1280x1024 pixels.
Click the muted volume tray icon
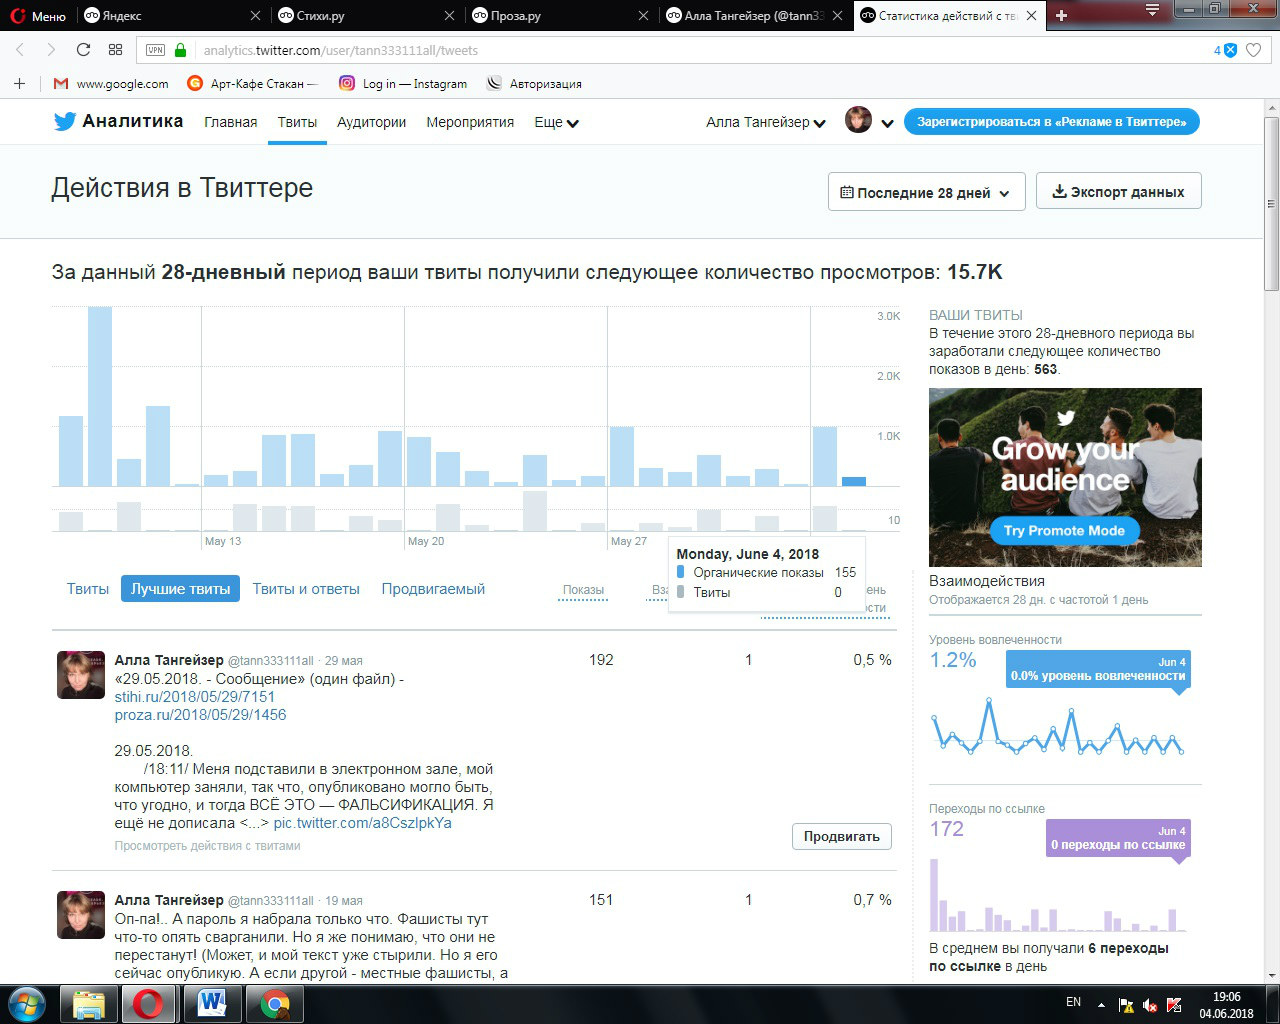tap(1150, 1004)
